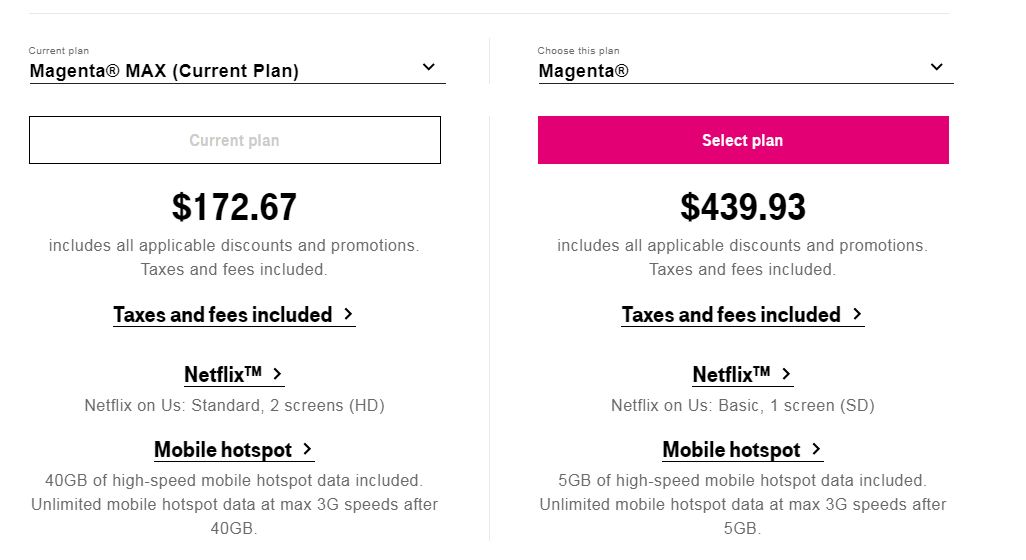Click the chevron beside right Taxes and fees included
Image resolution: width=1026 pixels, height=560 pixels.
(857, 314)
